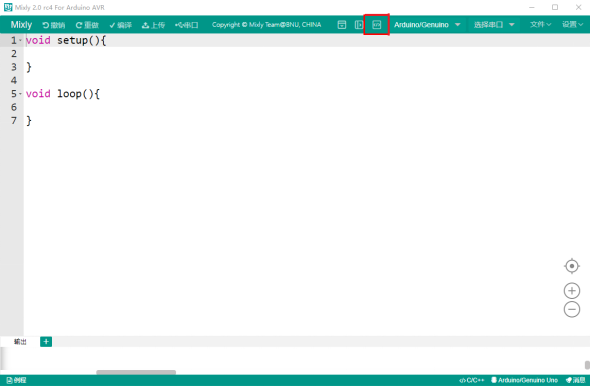Open the Arduino/Genuino board dropdown
The width and height of the screenshot is (590, 388).
pos(427,25)
